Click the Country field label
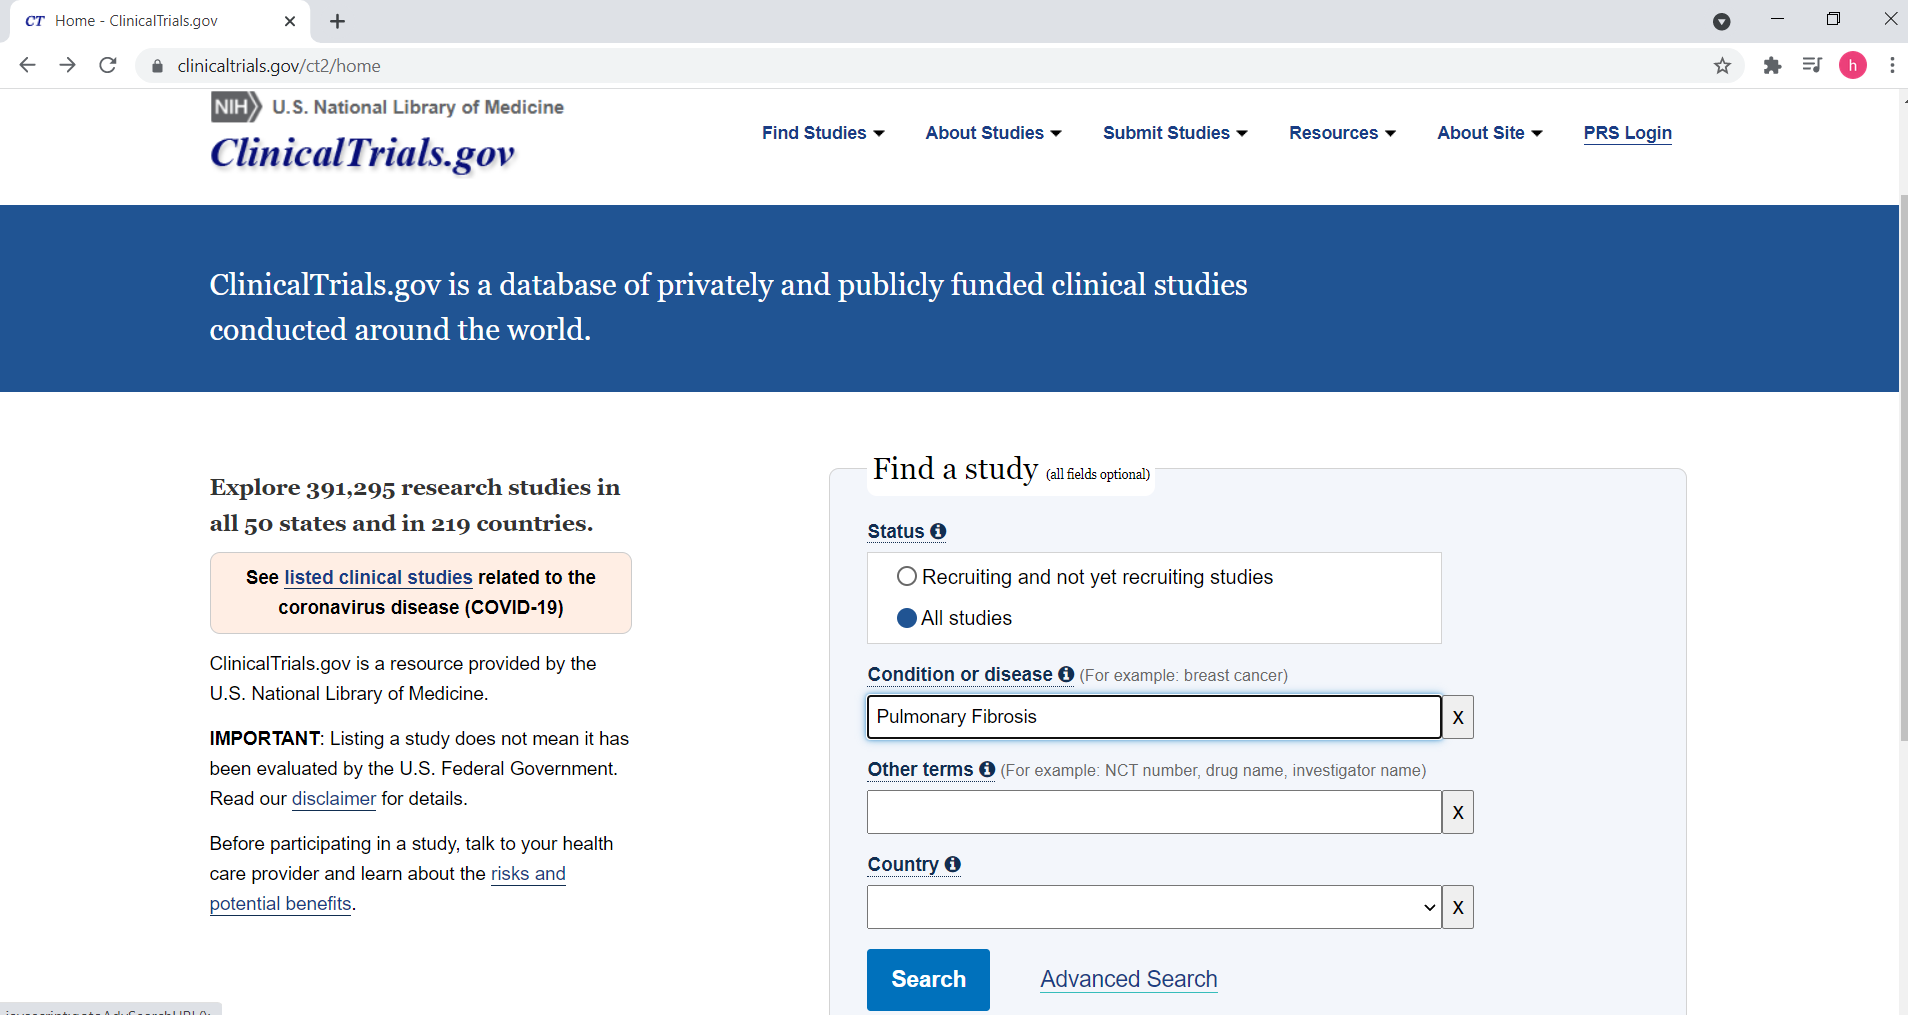This screenshot has width=1908, height=1015. [x=903, y=864]
